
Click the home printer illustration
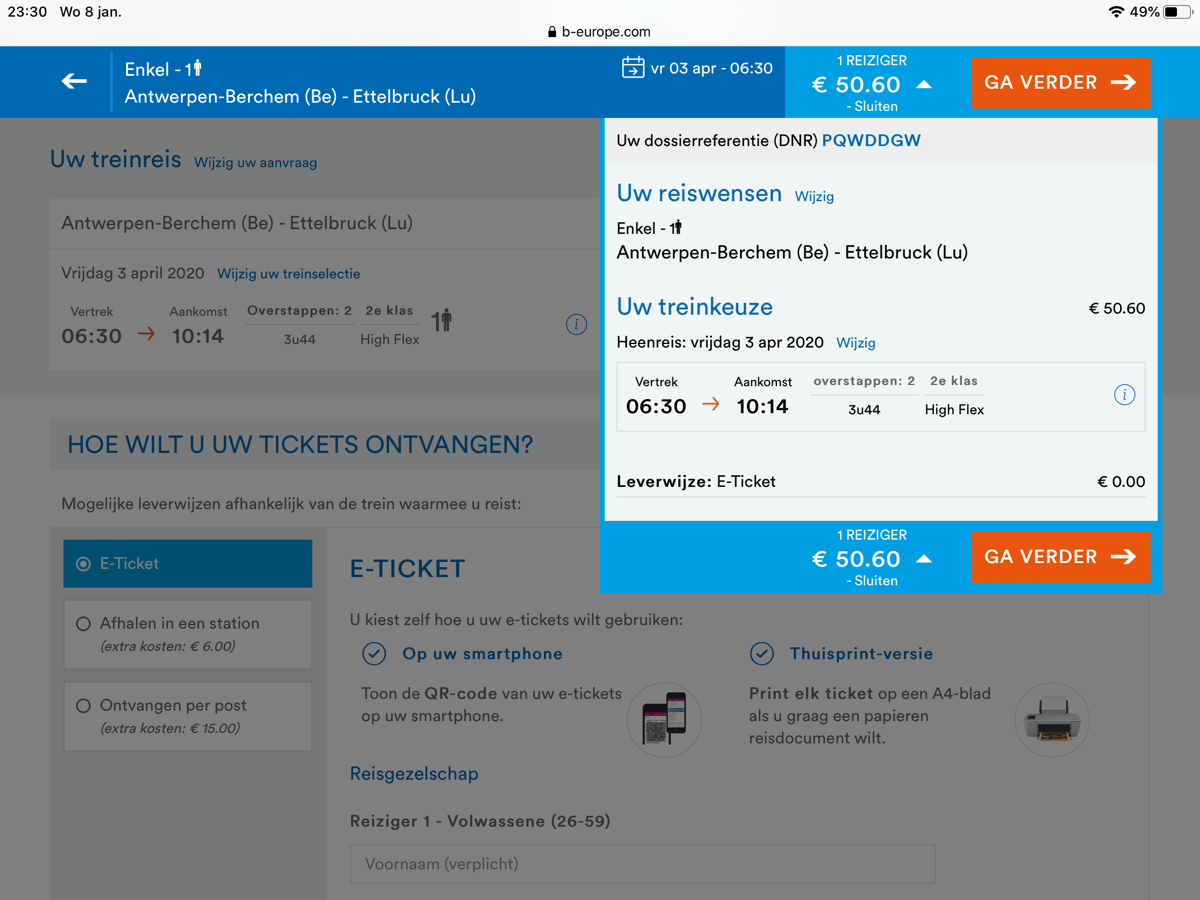[1051, 720]
